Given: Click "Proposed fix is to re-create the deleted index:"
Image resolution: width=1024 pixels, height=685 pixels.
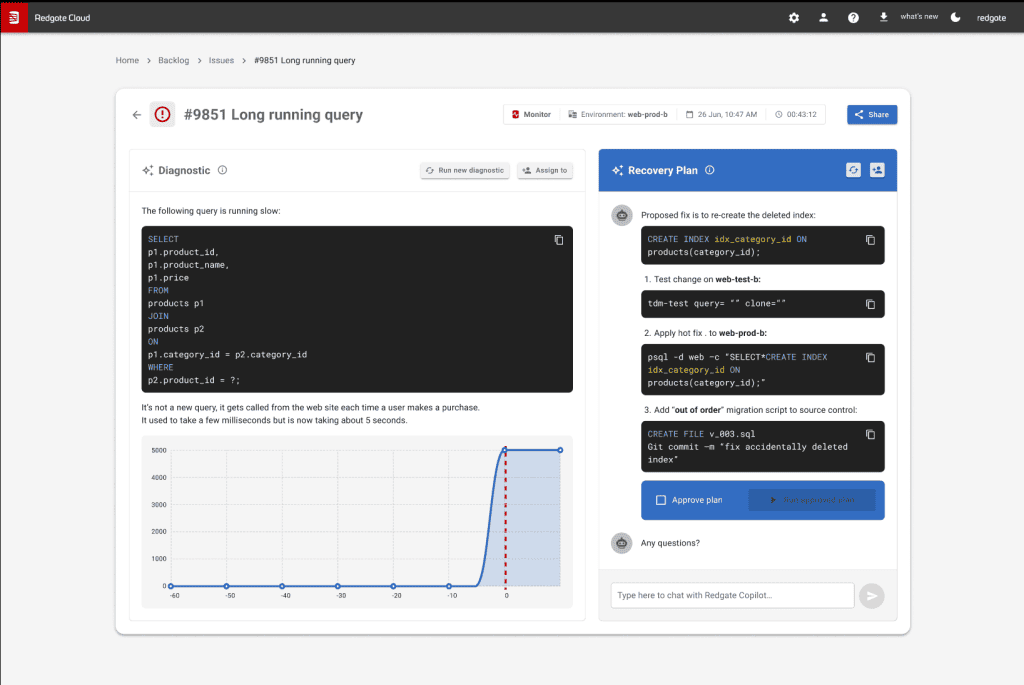Looking at the screenshot, I should (728, 215).
